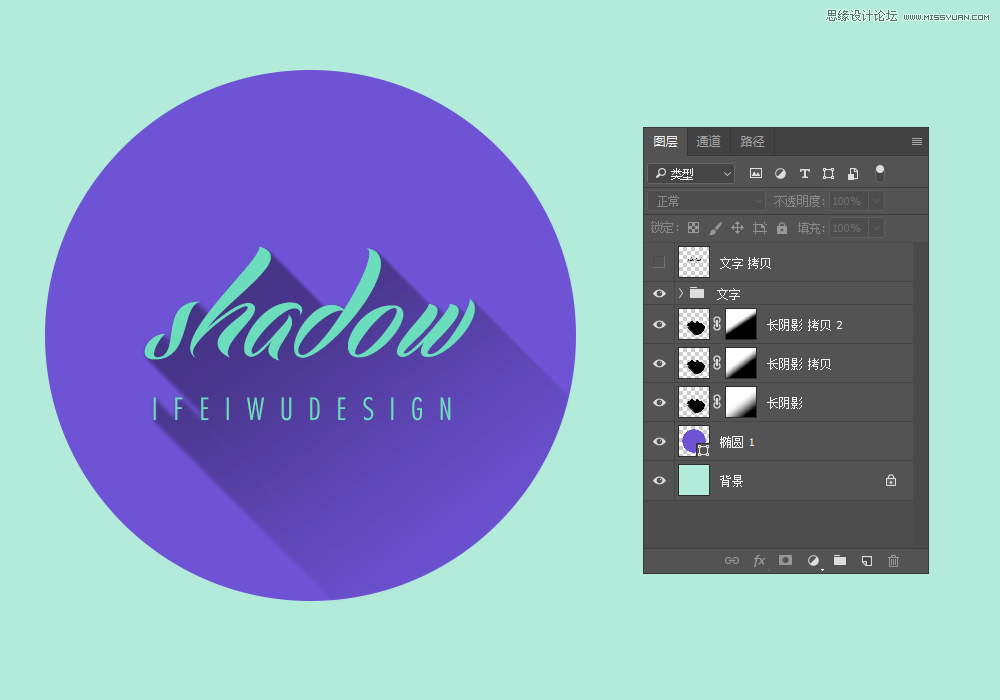Open the layers panel flyout menu
This screenshot has width=1000, height=700.
pyautogui.click(x=917, y=142)
